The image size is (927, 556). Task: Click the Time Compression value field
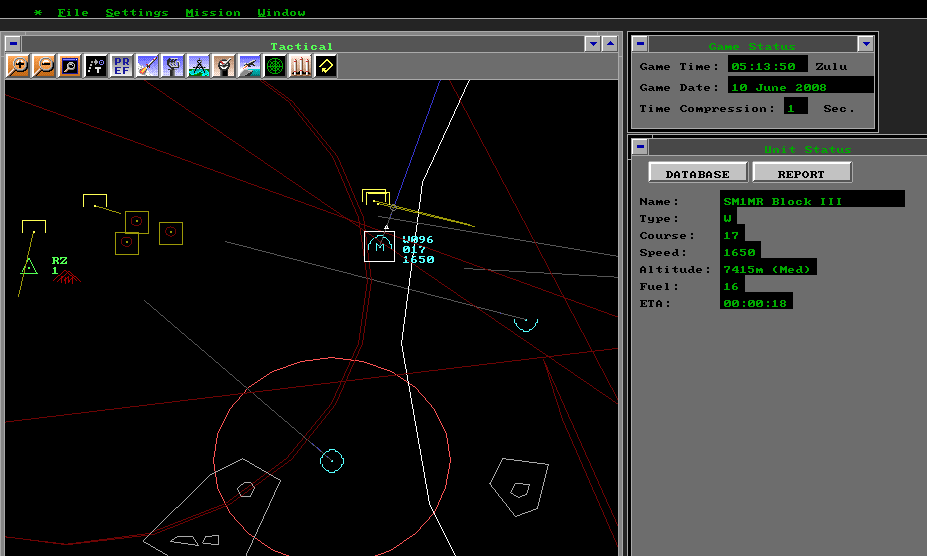795,107
